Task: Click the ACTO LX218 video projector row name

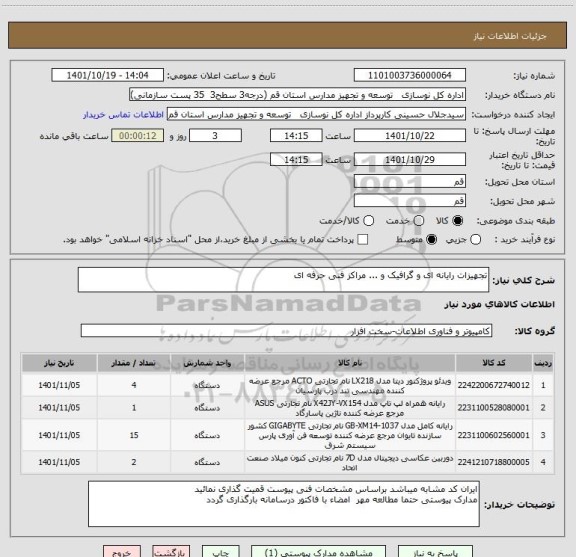Action: [x=350, y=385]
